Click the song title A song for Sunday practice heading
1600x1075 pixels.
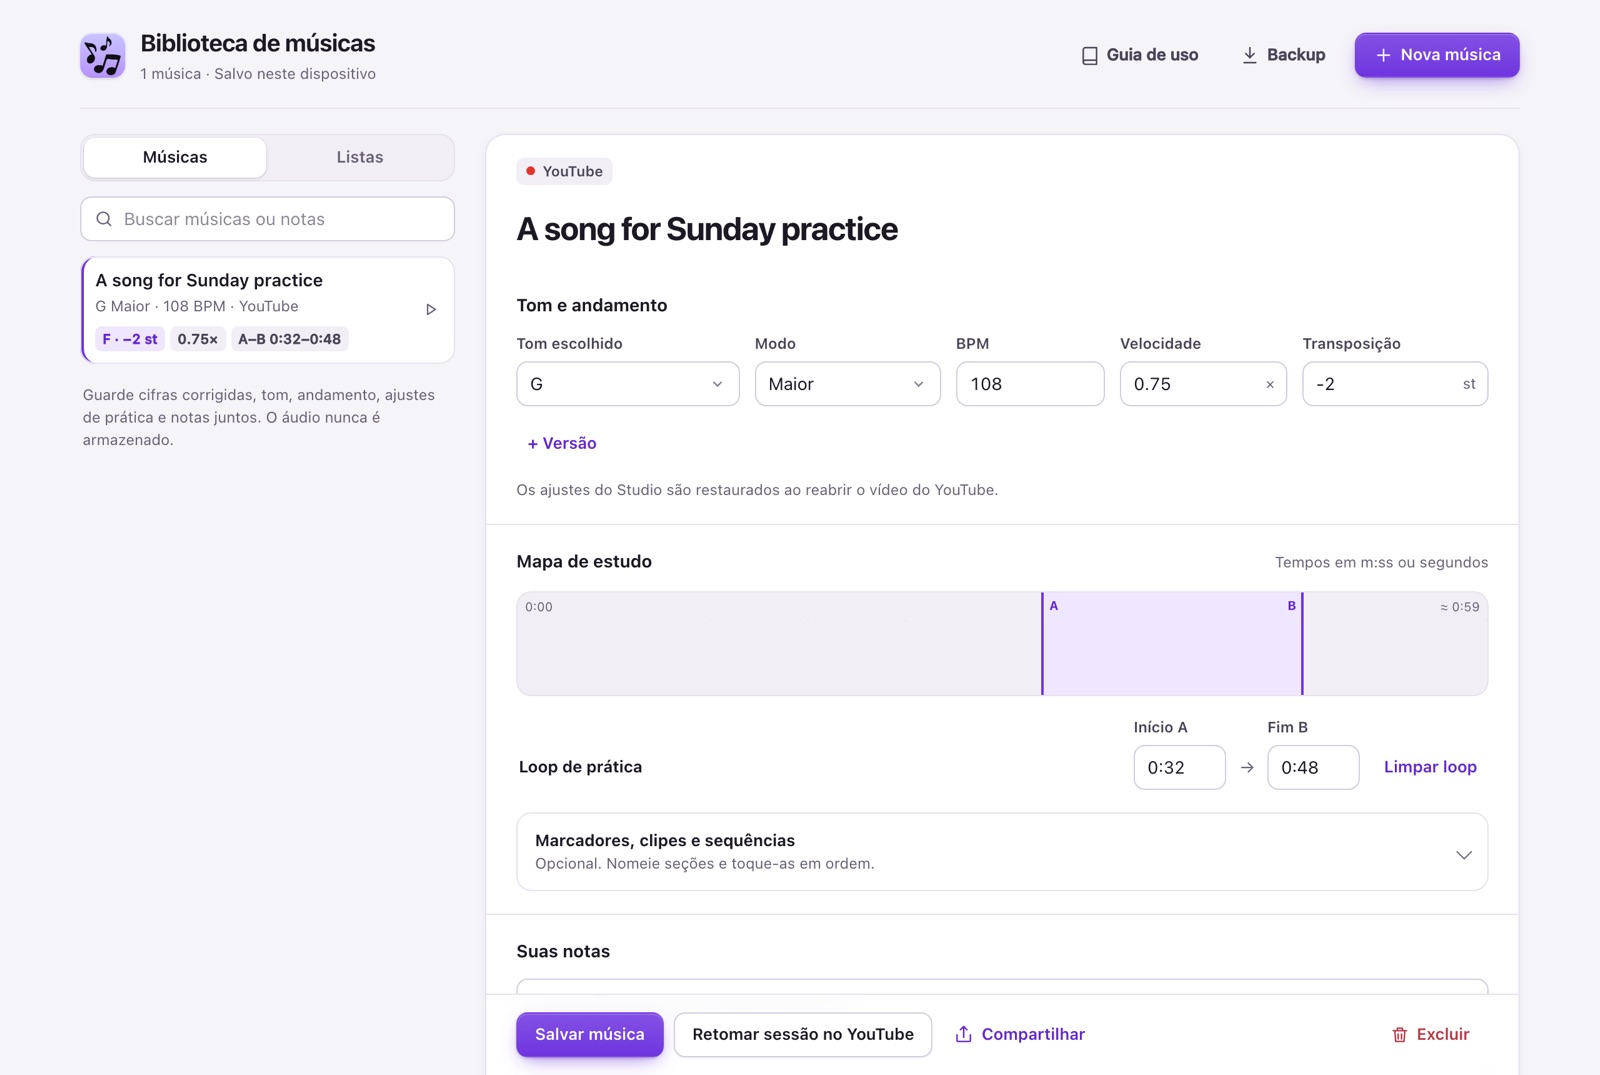[x=707, y=229]
